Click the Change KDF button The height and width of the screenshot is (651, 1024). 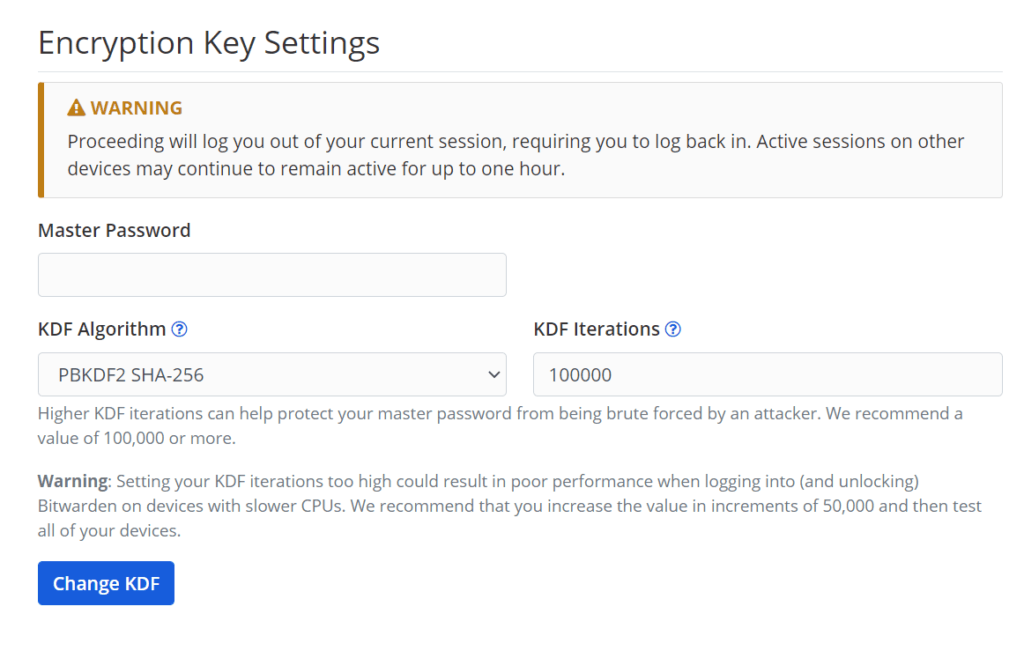pyautogui.click(x=106, y=583)
